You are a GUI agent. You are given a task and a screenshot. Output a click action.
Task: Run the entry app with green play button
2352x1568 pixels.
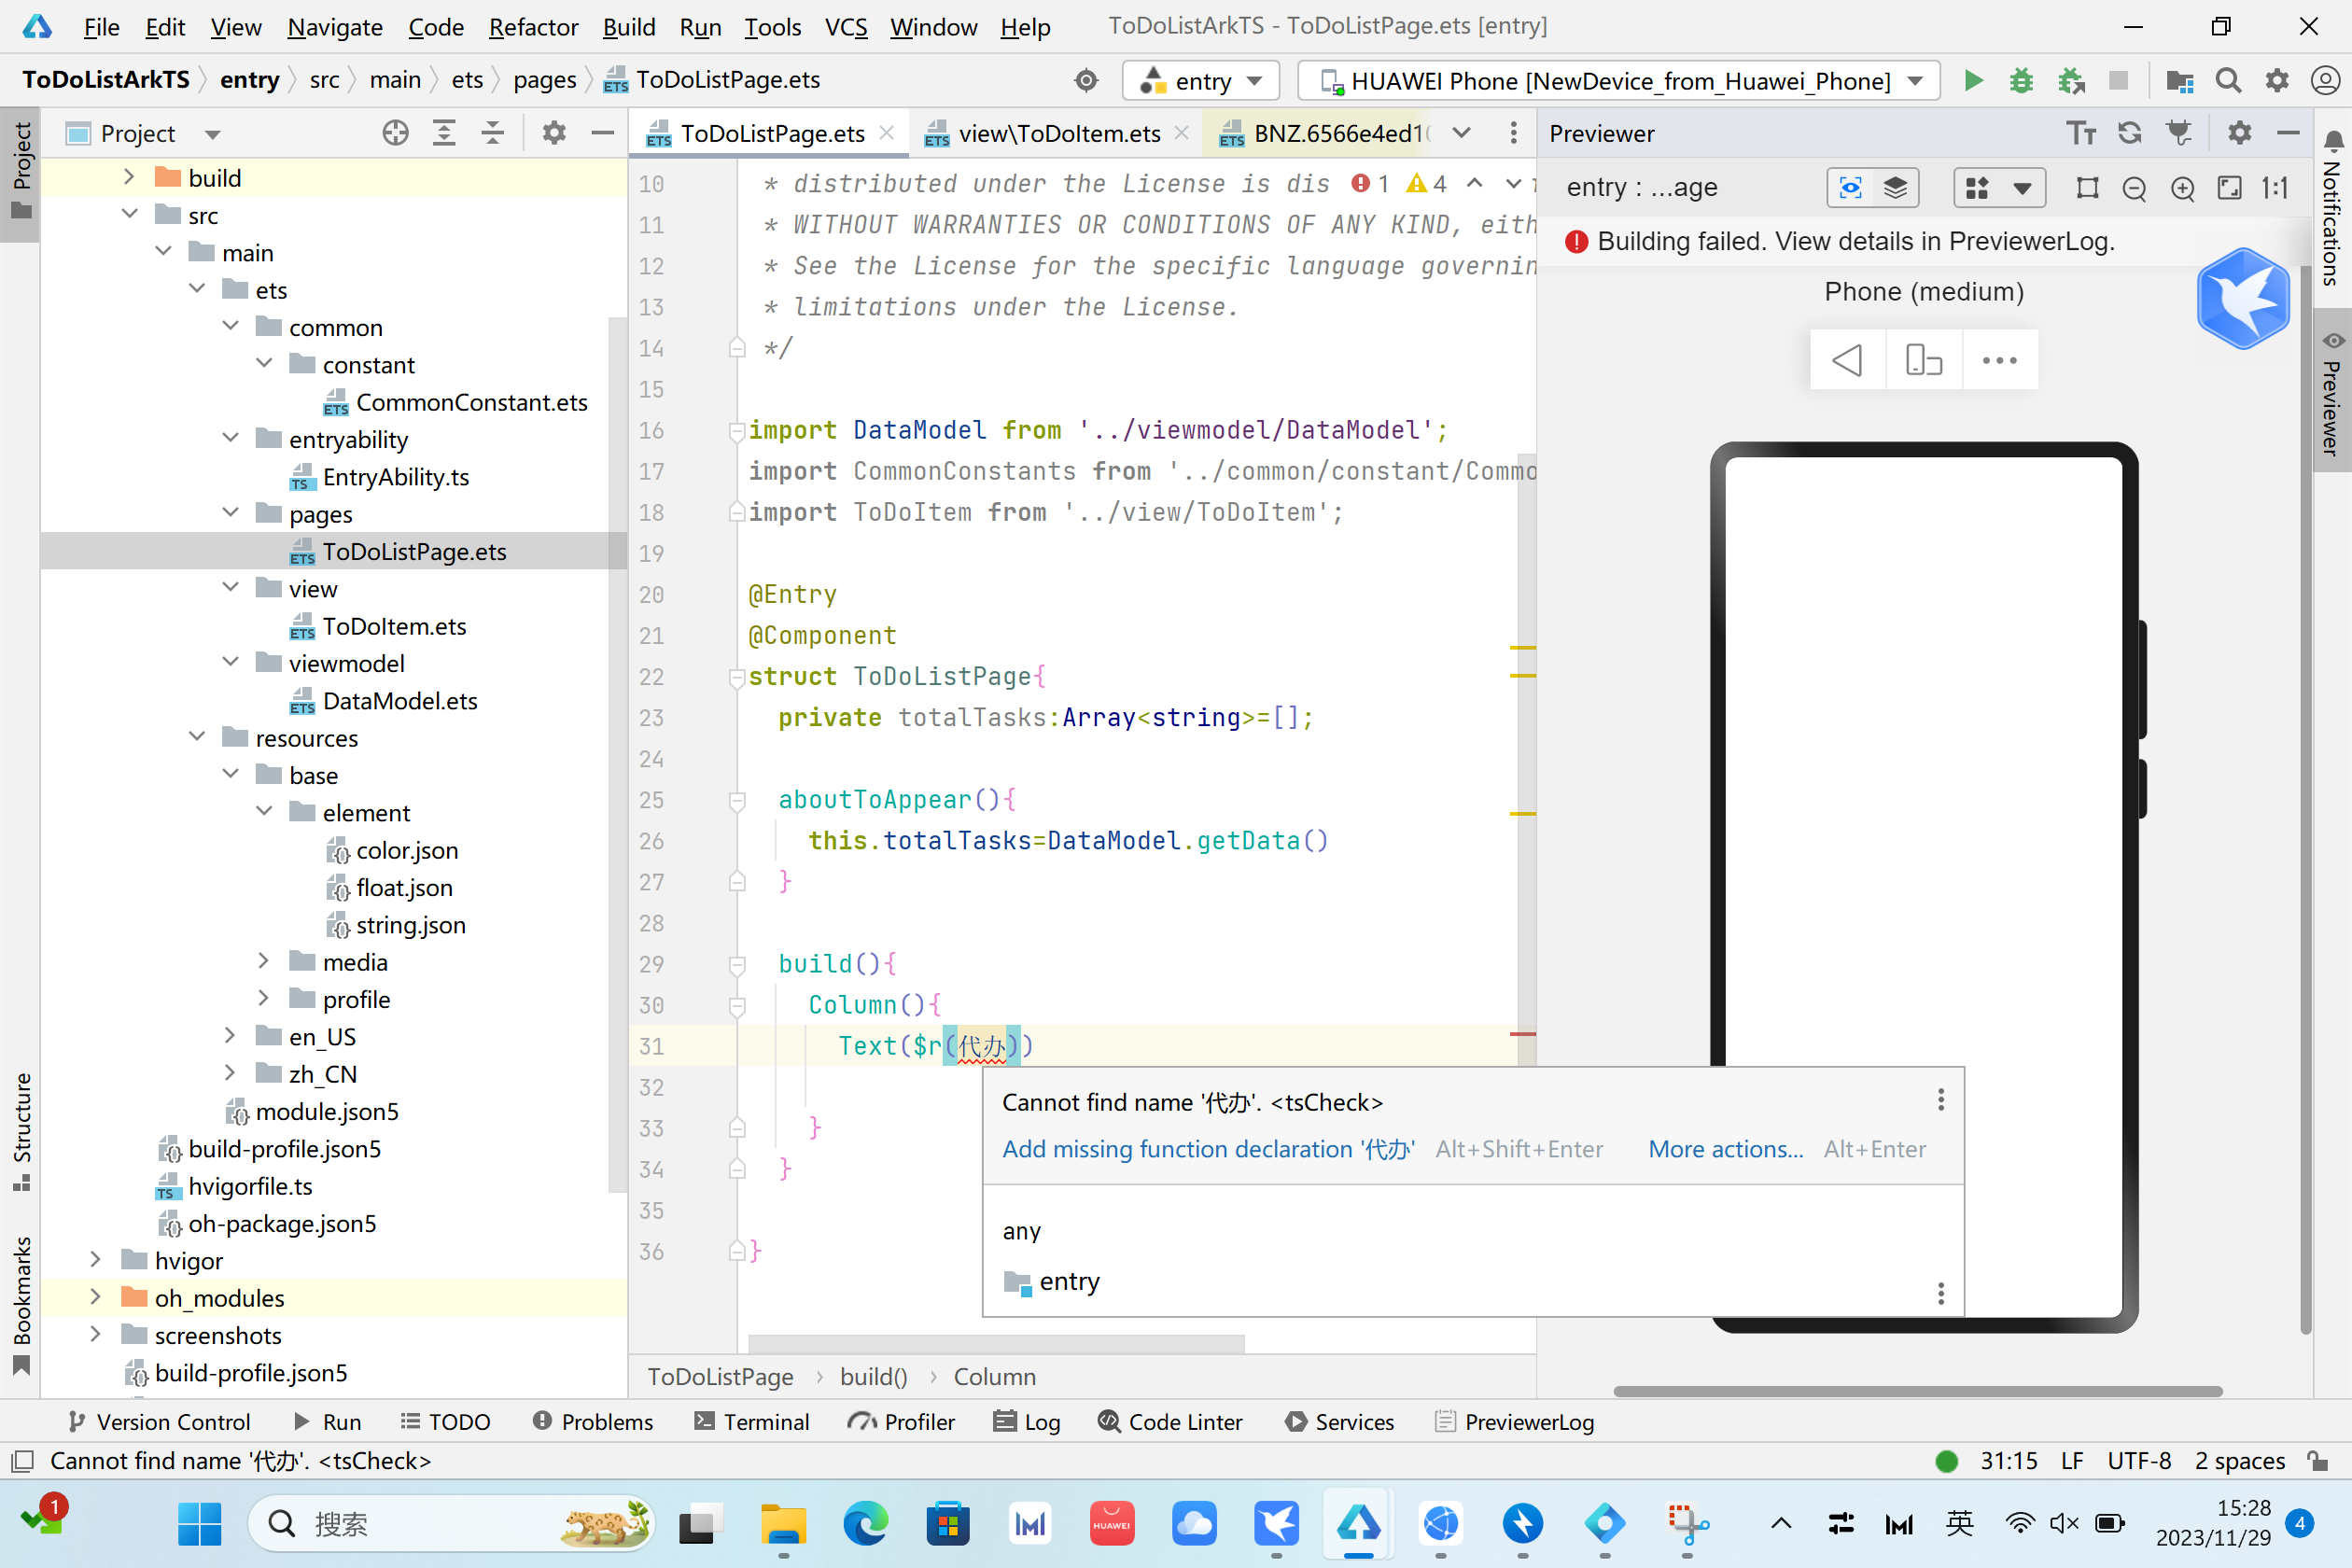tap(1973, 80)
